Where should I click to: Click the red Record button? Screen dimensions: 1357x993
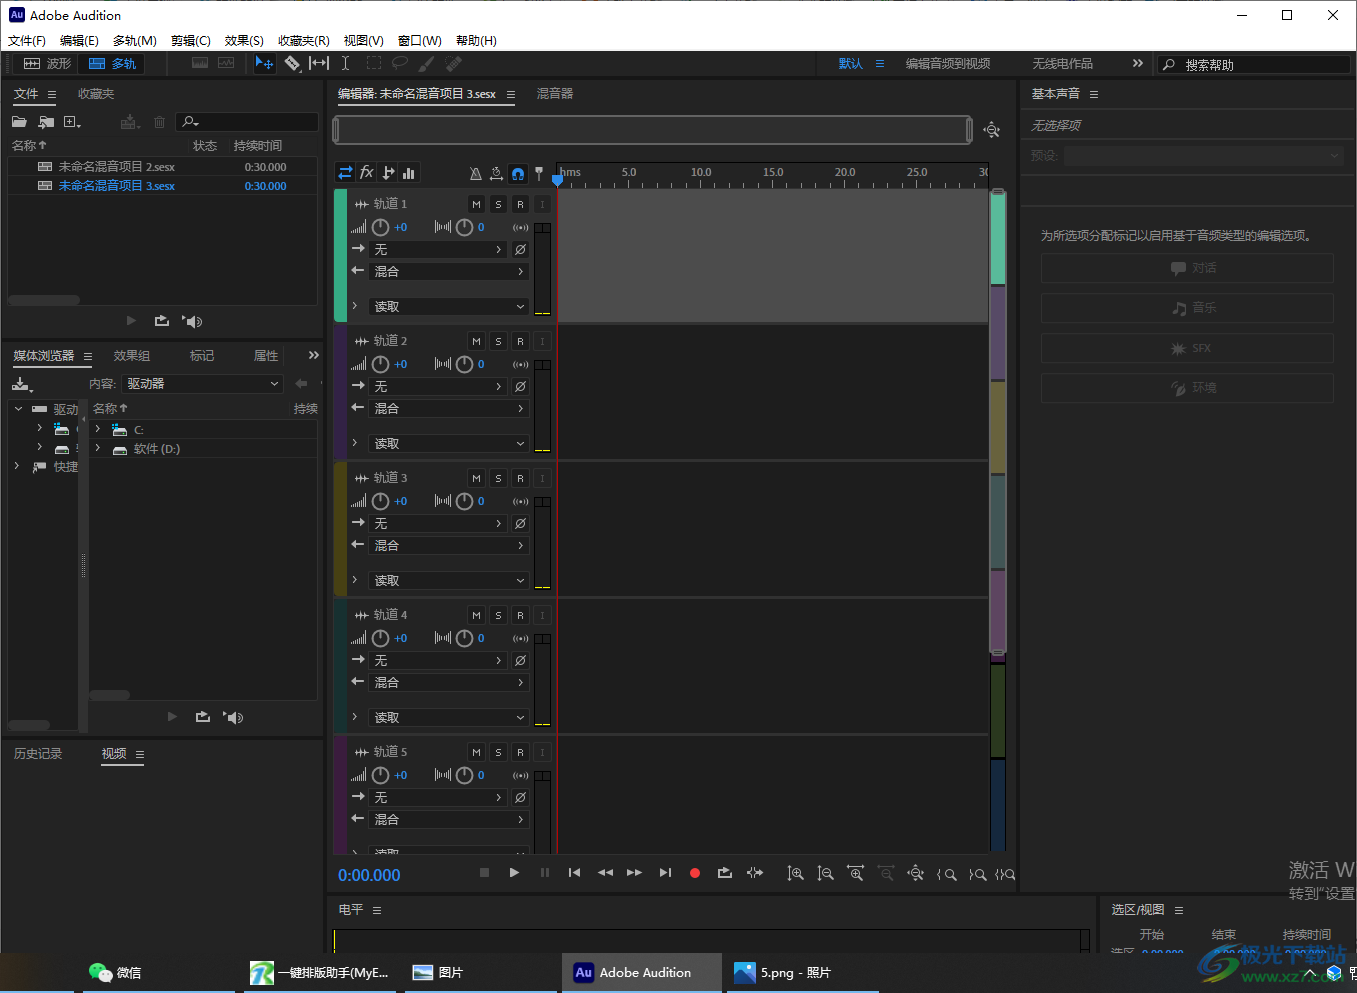[x=695, y=873]
